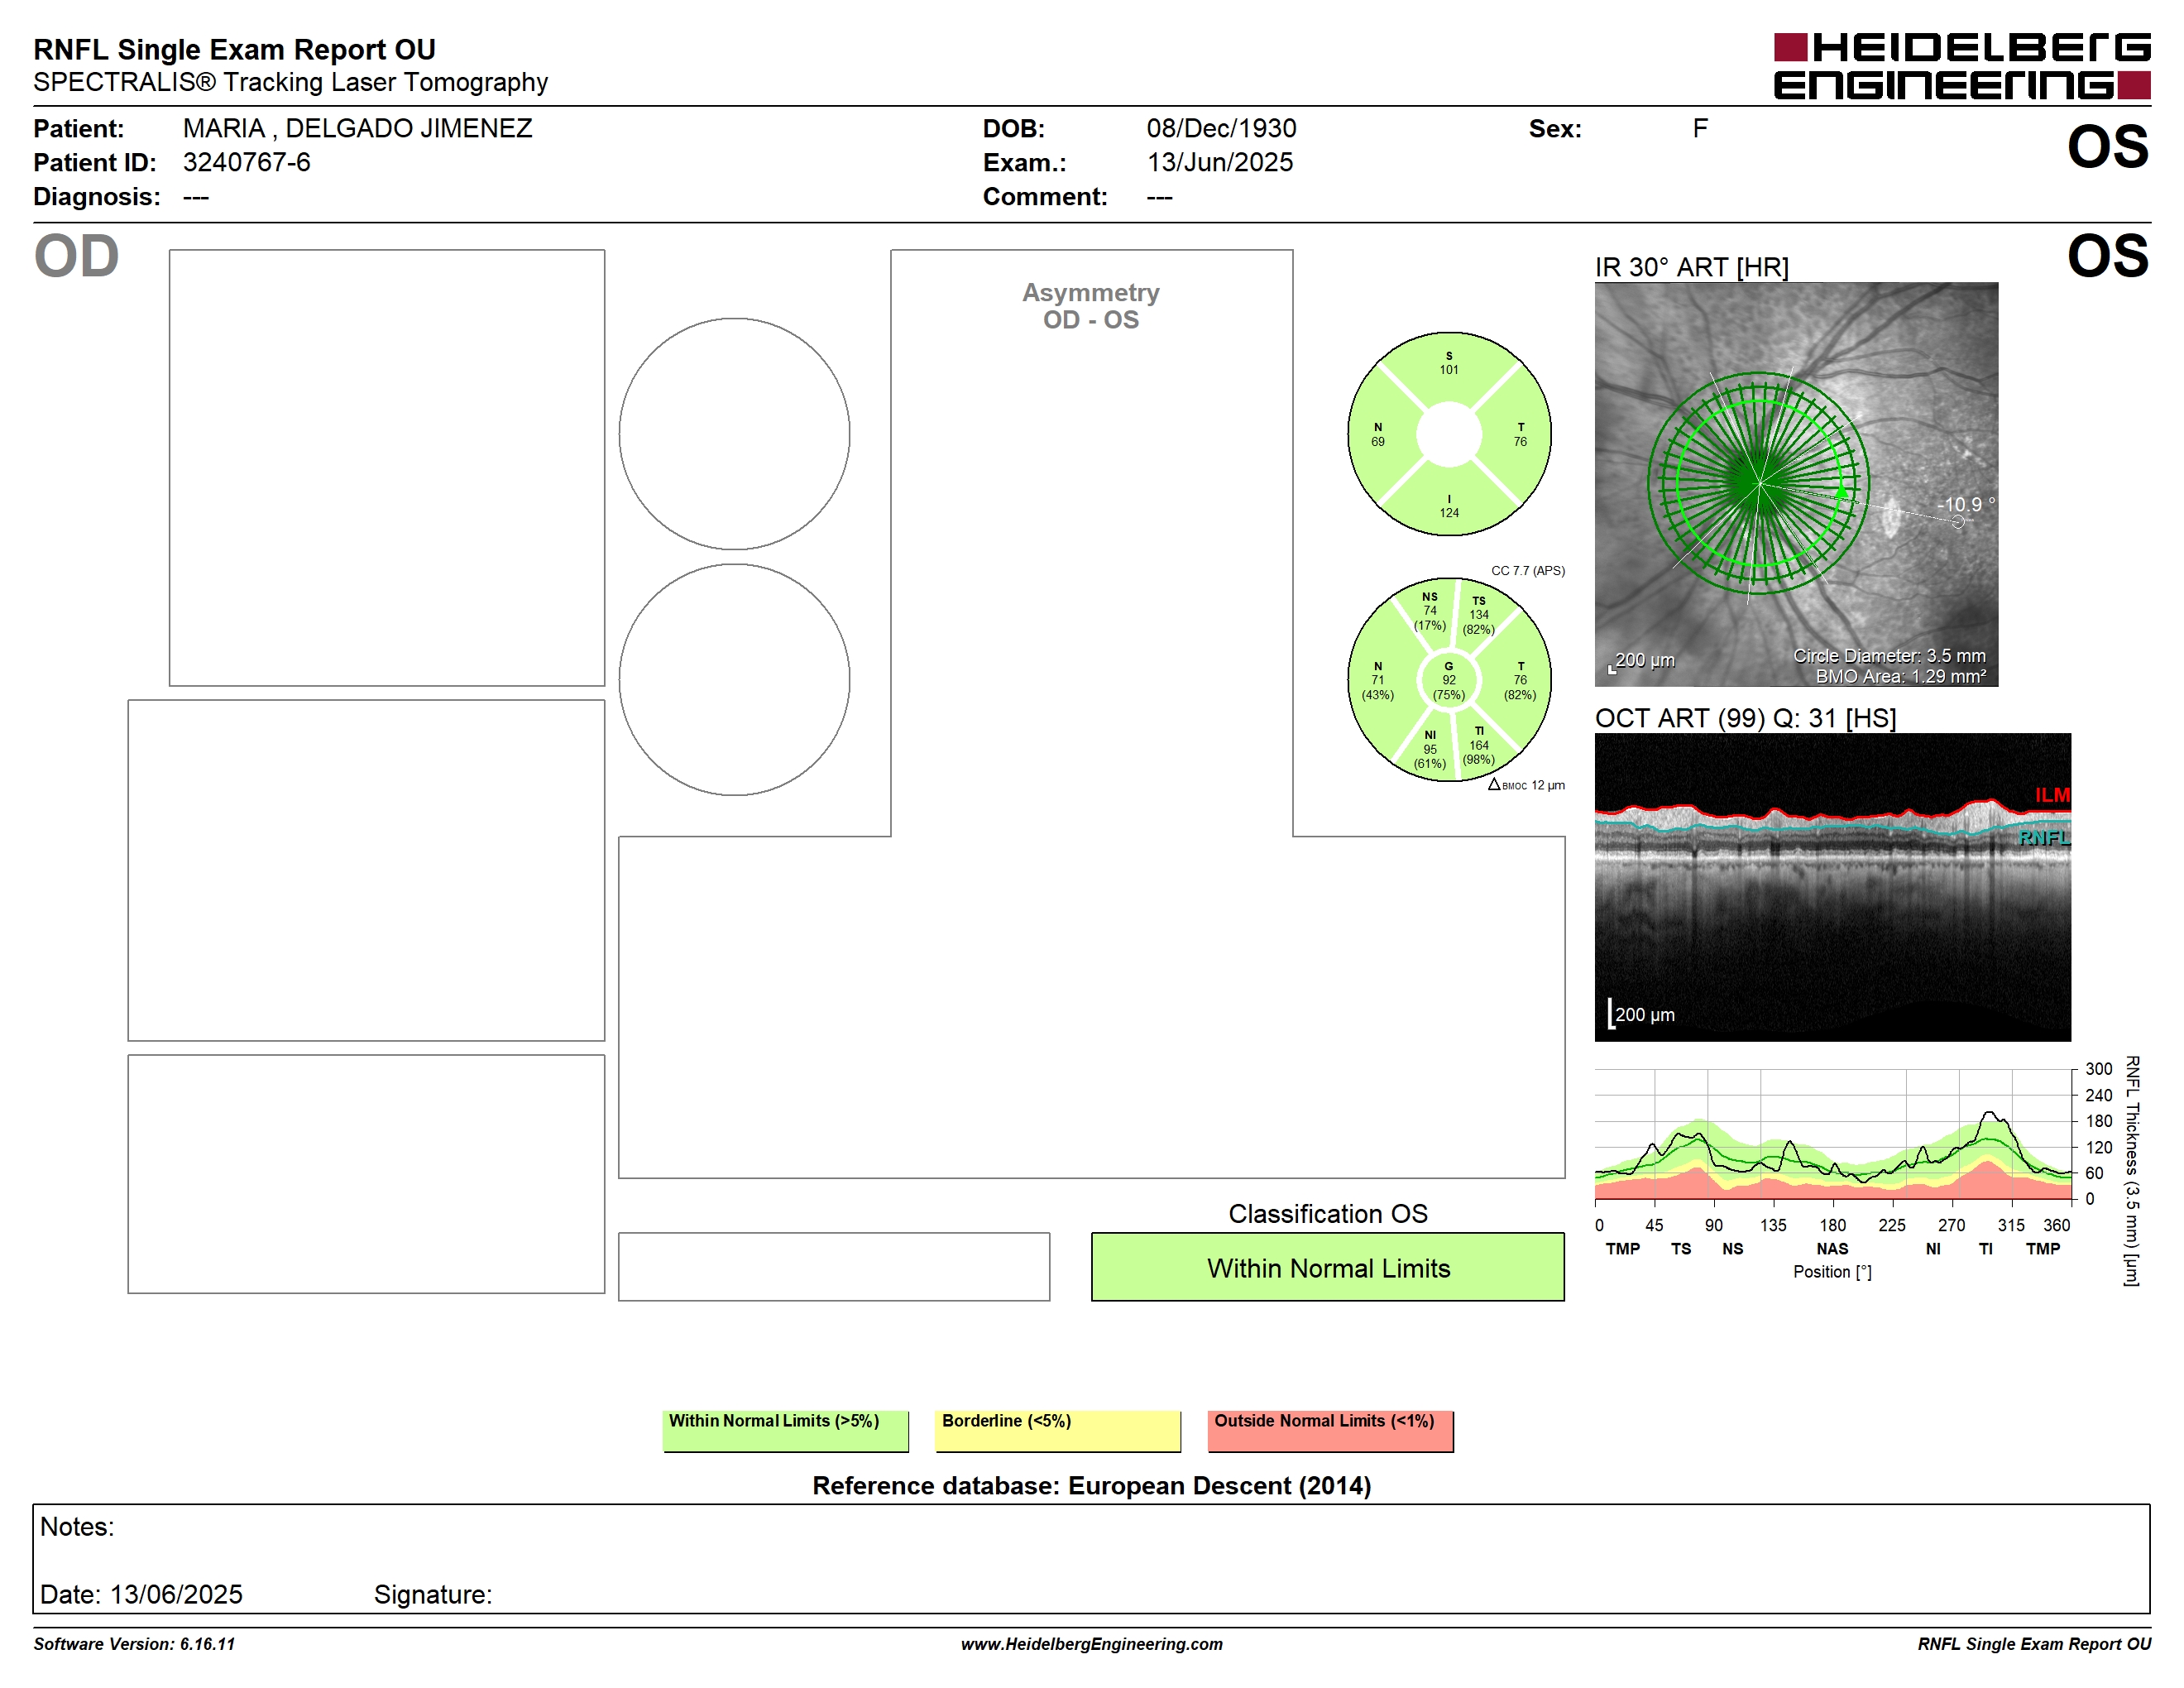The width and height of the screenshot is (2184, 1688).
Task: Click the OCT ART (99) Q: 31 heading
Action: coord(1745,718)
